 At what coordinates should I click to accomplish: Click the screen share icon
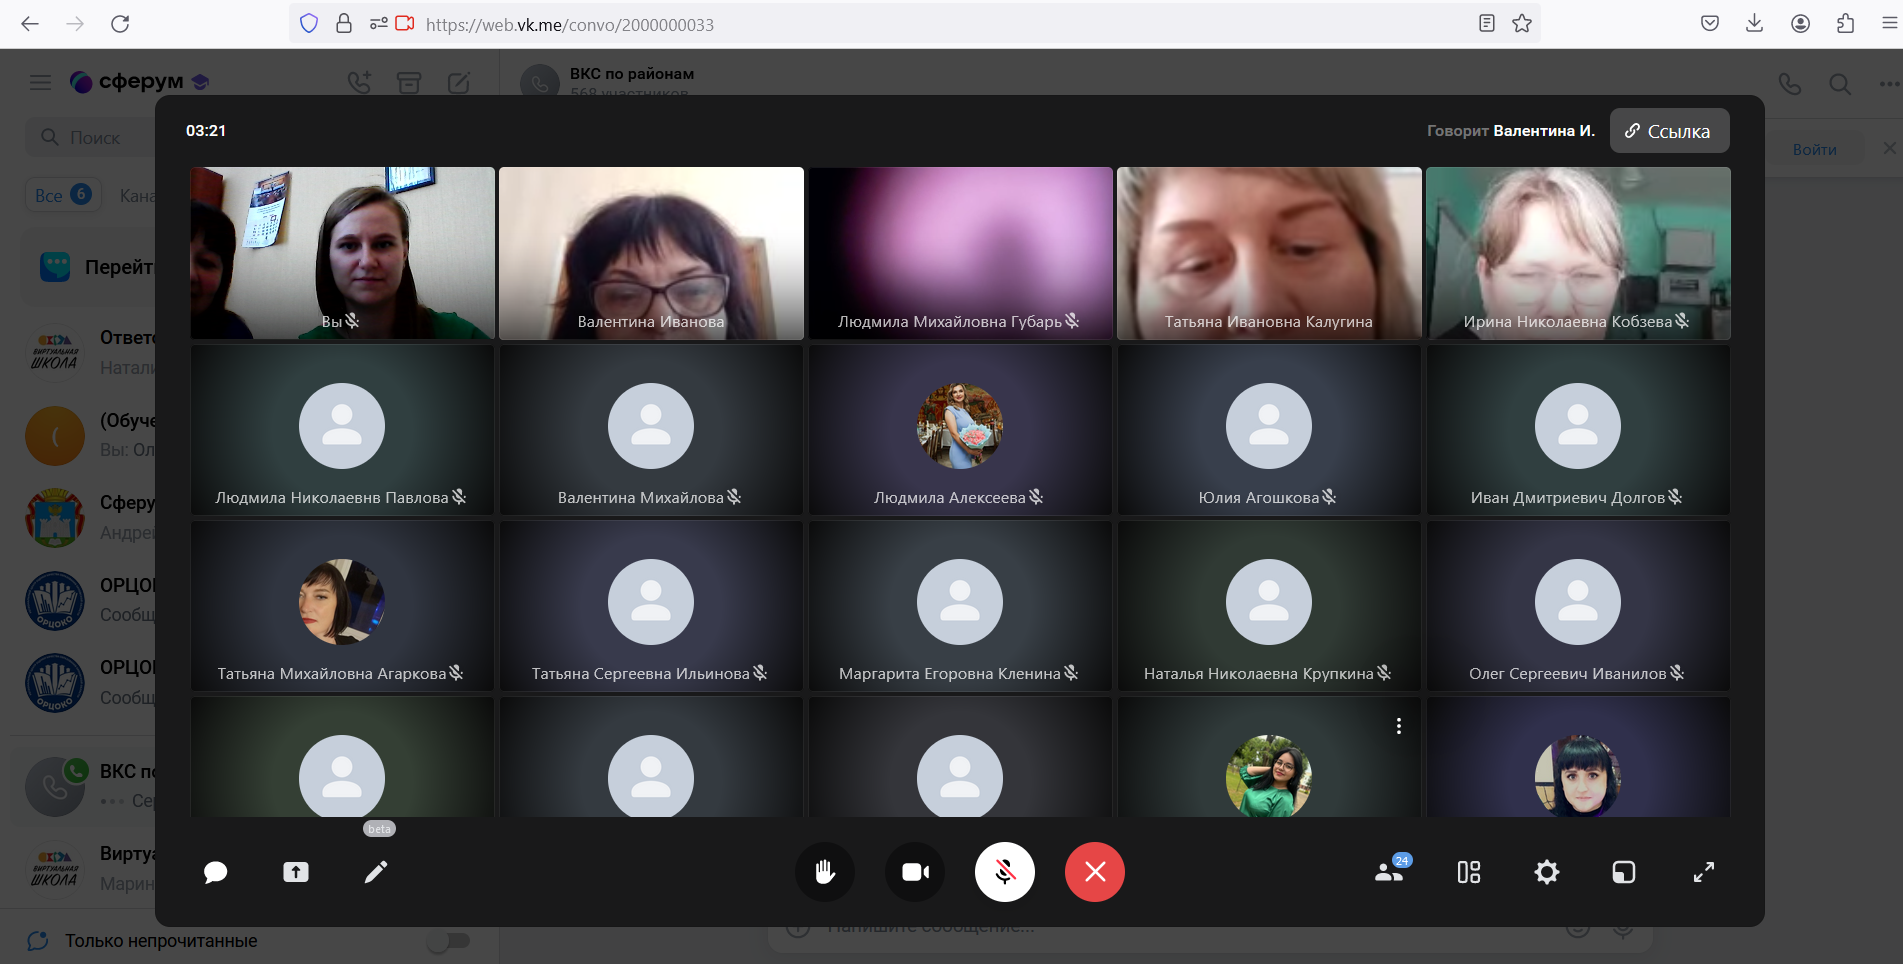point(296,872)
